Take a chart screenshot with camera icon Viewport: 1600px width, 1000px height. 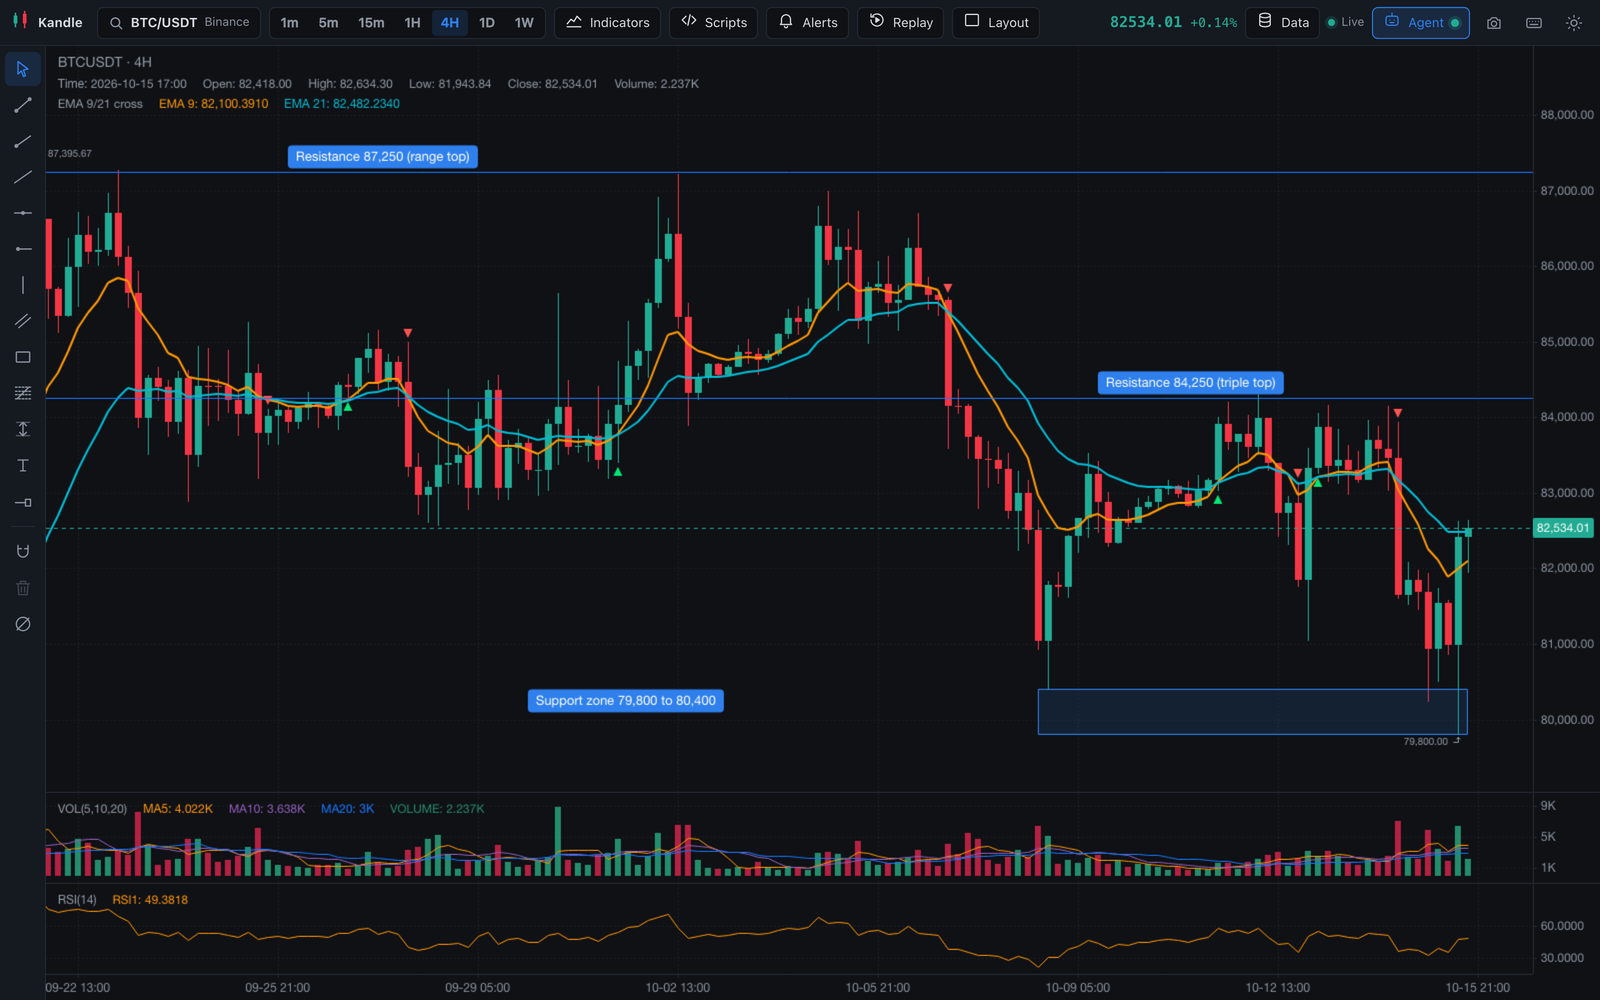point(1494,23)
